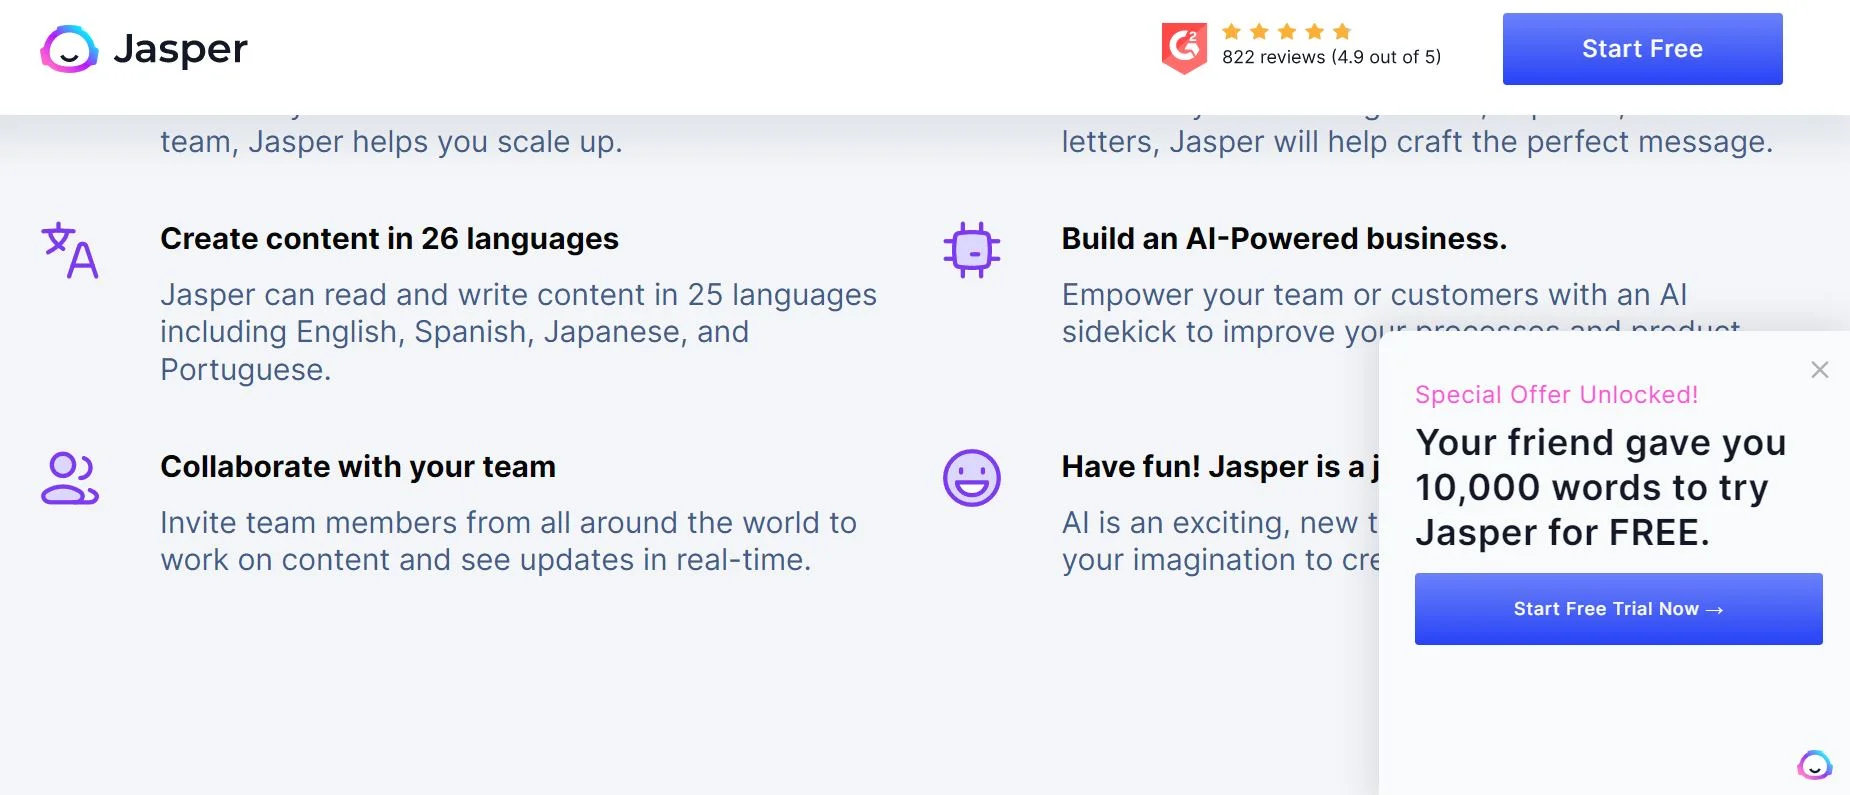Click the team collaboration people icon
Viewport: 1850px width, 795px height.
pyautogui.click(x=70, y=478)
